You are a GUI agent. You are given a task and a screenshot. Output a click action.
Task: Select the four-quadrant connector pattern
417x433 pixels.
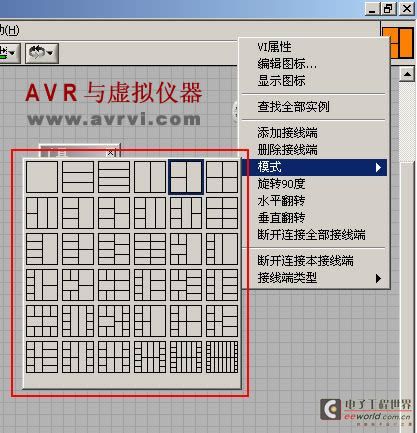[x=222, y=177]
